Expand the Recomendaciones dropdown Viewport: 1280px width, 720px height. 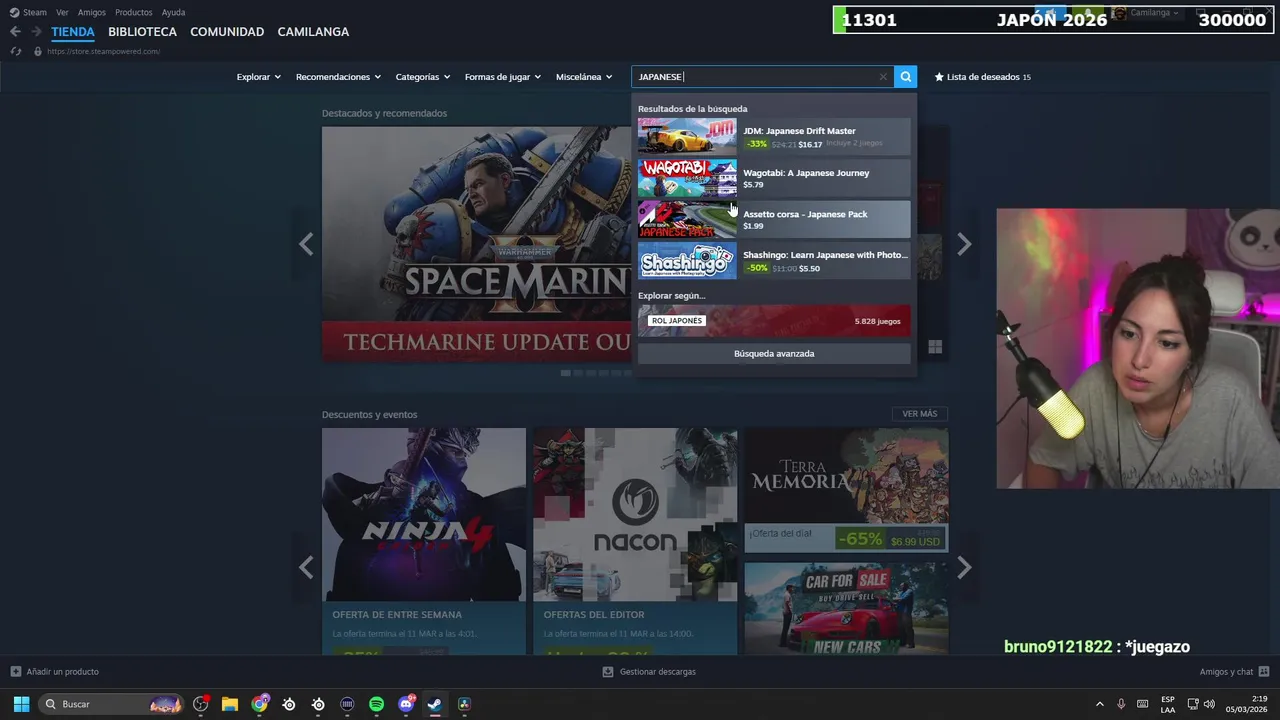coord(338,77)
